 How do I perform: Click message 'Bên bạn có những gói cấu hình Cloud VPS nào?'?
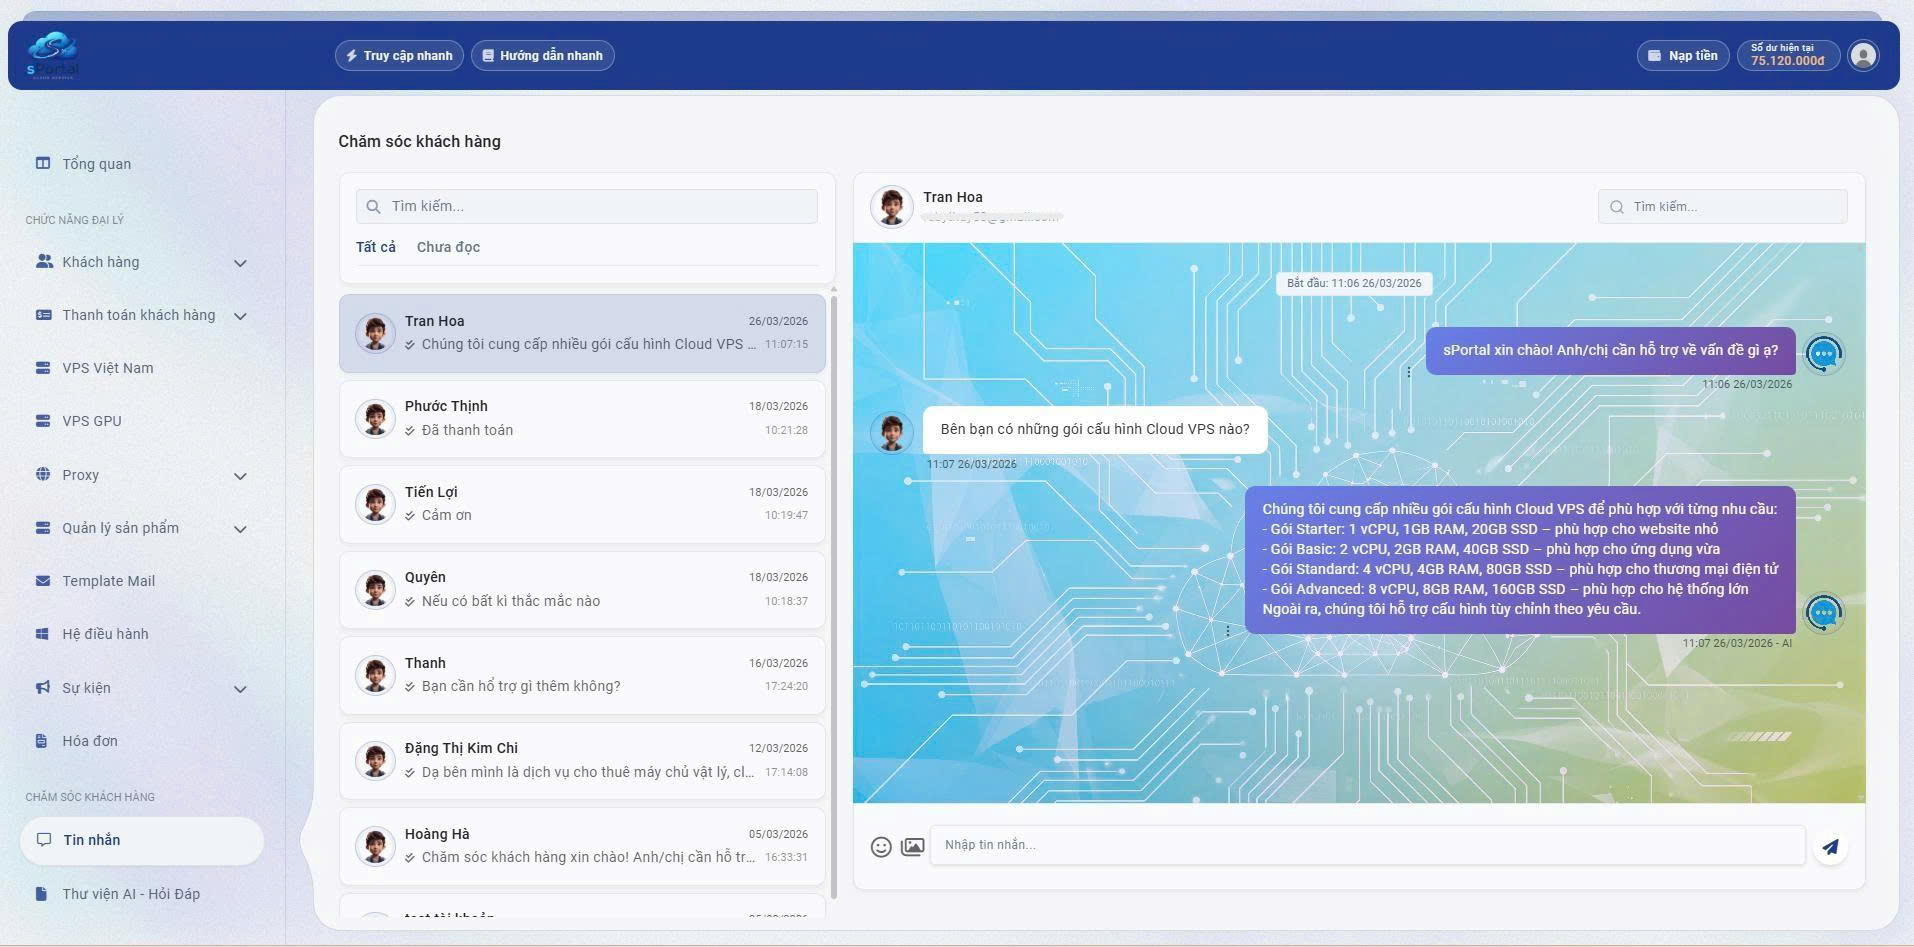point(1095,429)
